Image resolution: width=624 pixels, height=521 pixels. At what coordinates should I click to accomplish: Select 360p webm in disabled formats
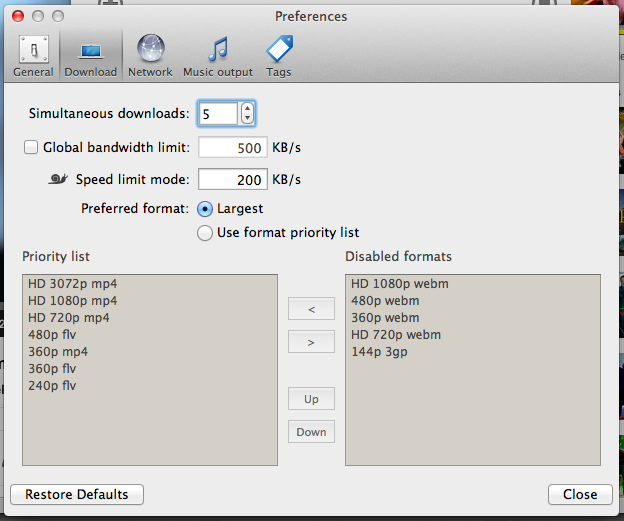(473, 318)
